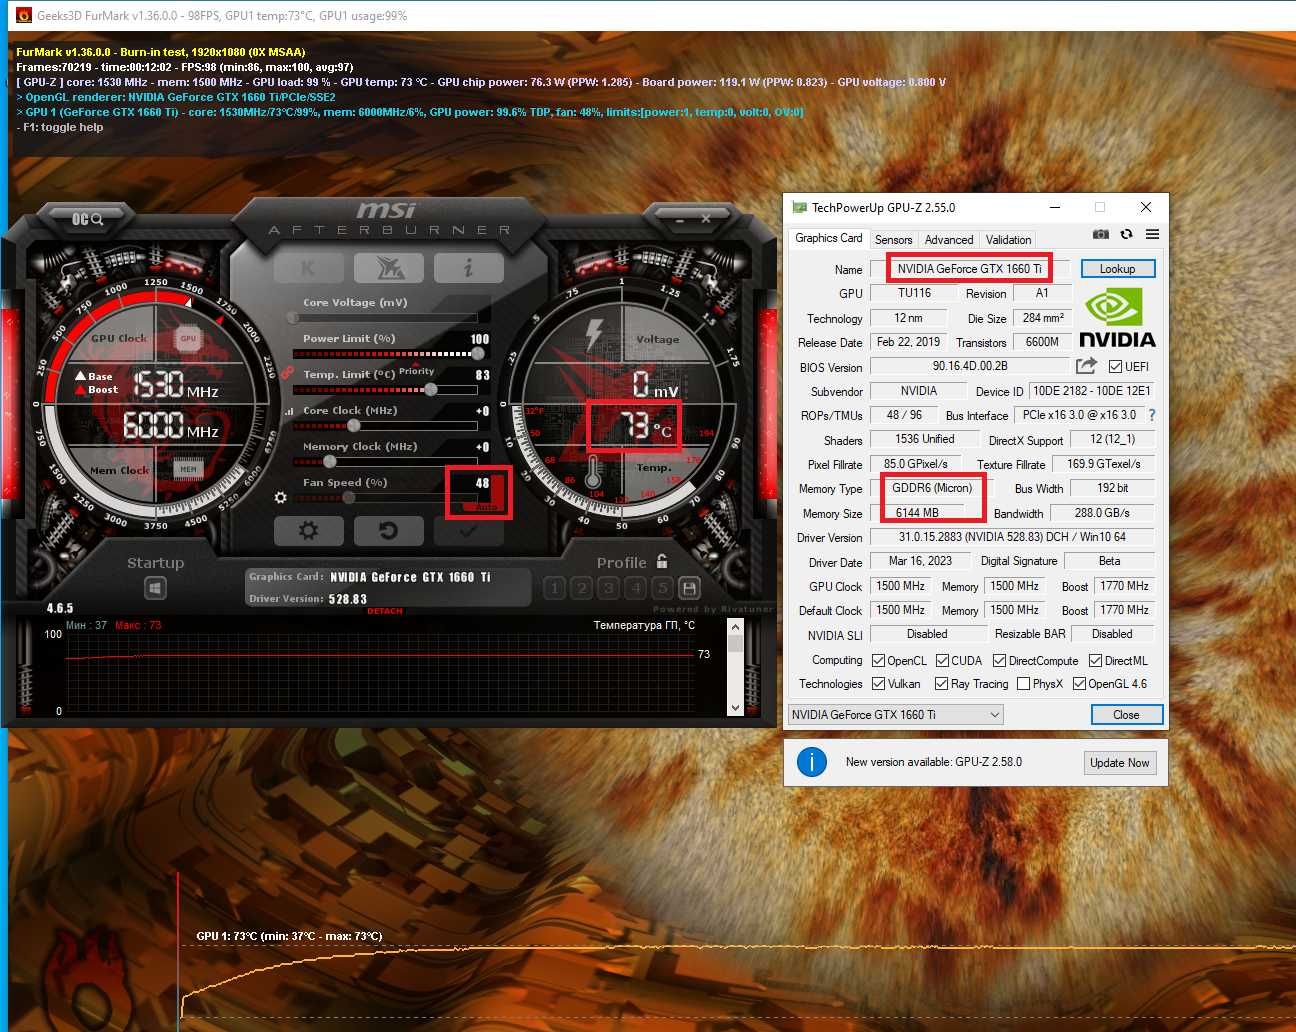Toggle the Ray Tracing checkbox
1296x1032 pixels.
pyautogui.click(x=941, y=684)
